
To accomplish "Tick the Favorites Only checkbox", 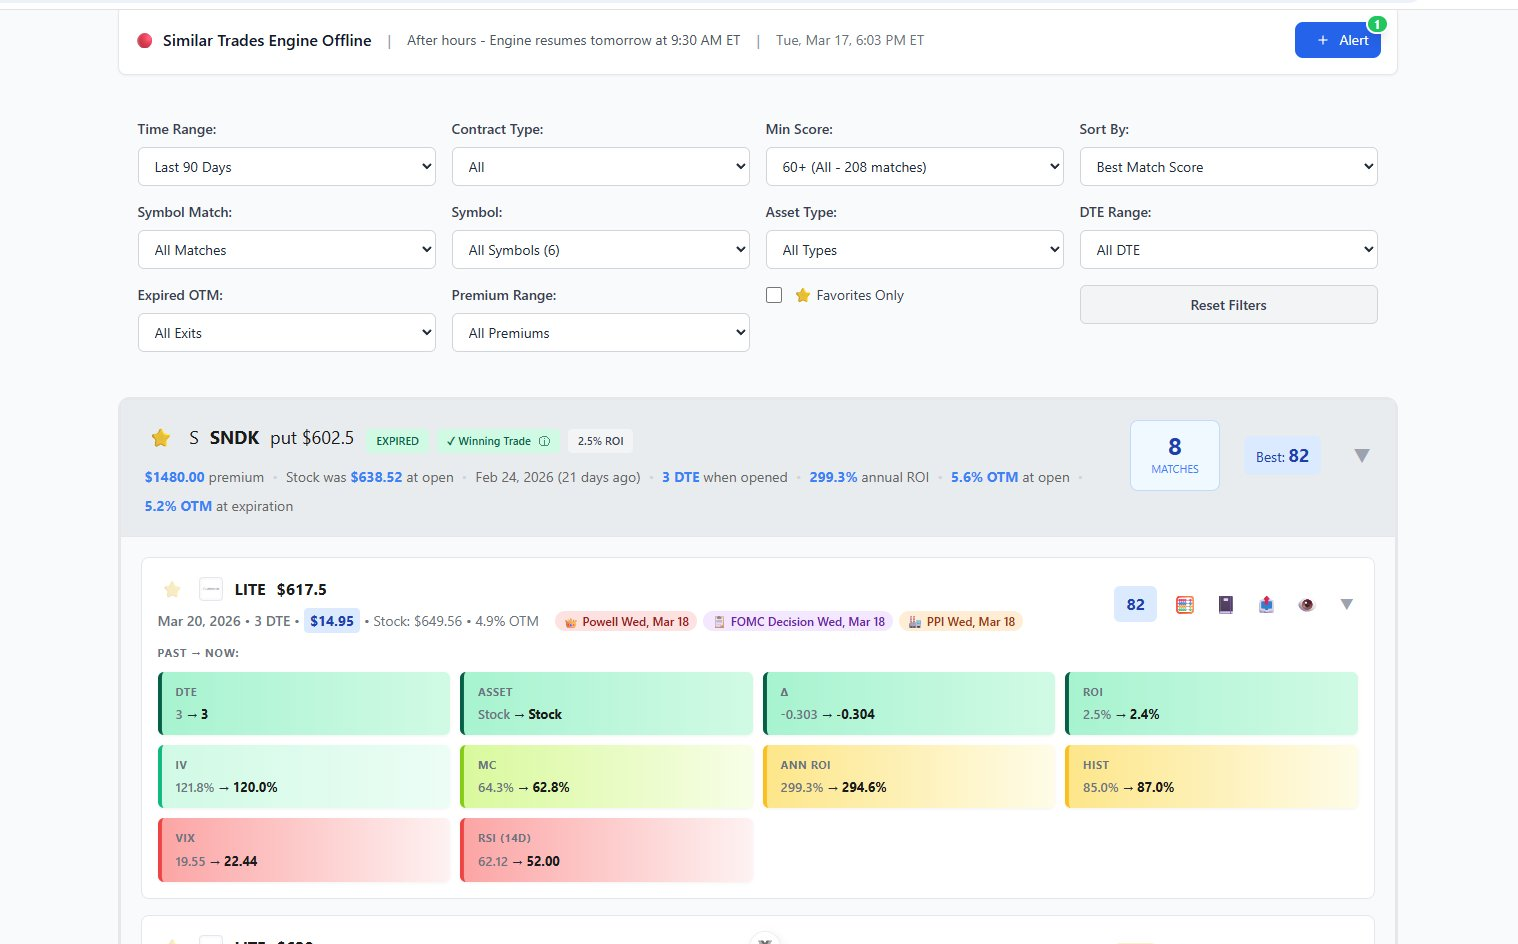I will (774, 295).
